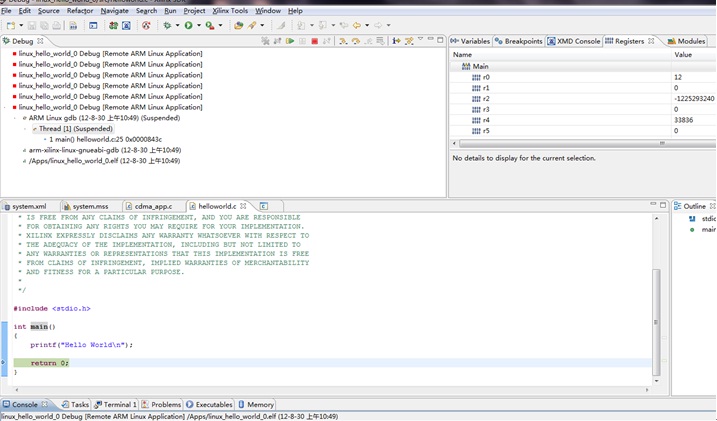This screenshot has width=717, height=421.
Task: Click the Run External Tools icon
Action: point(210,26)
